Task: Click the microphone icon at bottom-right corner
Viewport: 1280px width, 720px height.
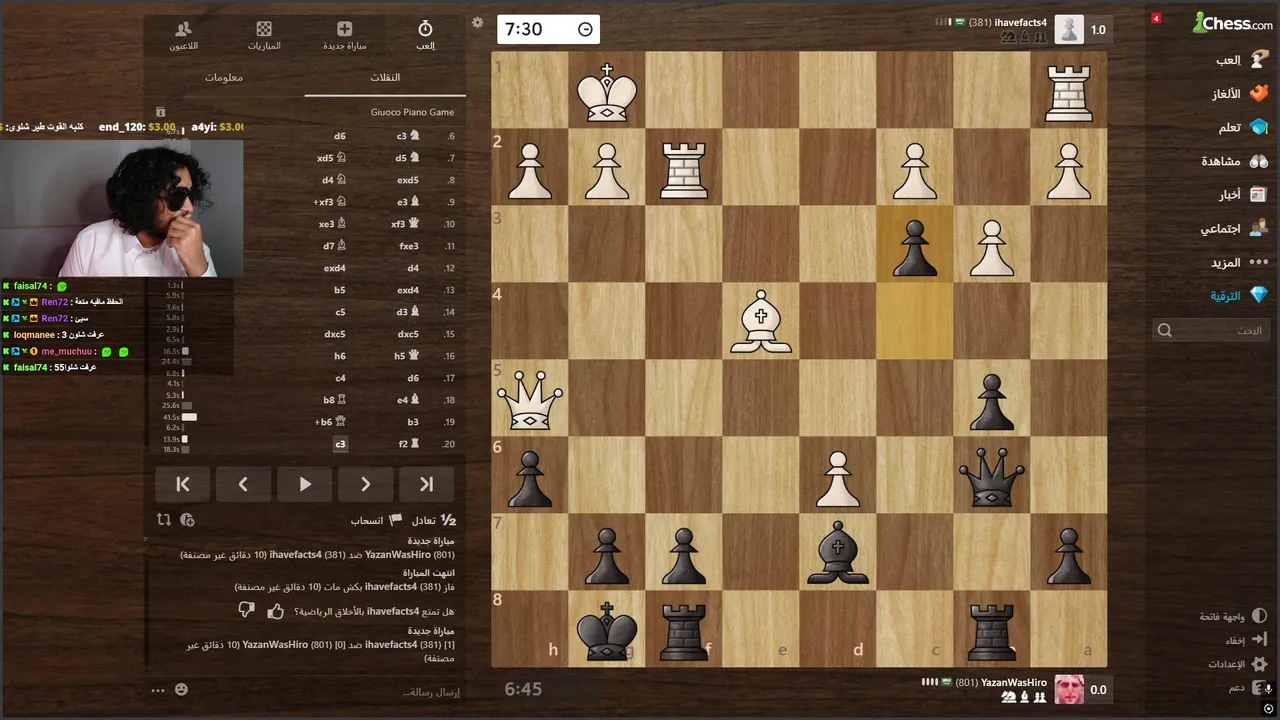Action: pyautogui.click(x=1268, y=688)
